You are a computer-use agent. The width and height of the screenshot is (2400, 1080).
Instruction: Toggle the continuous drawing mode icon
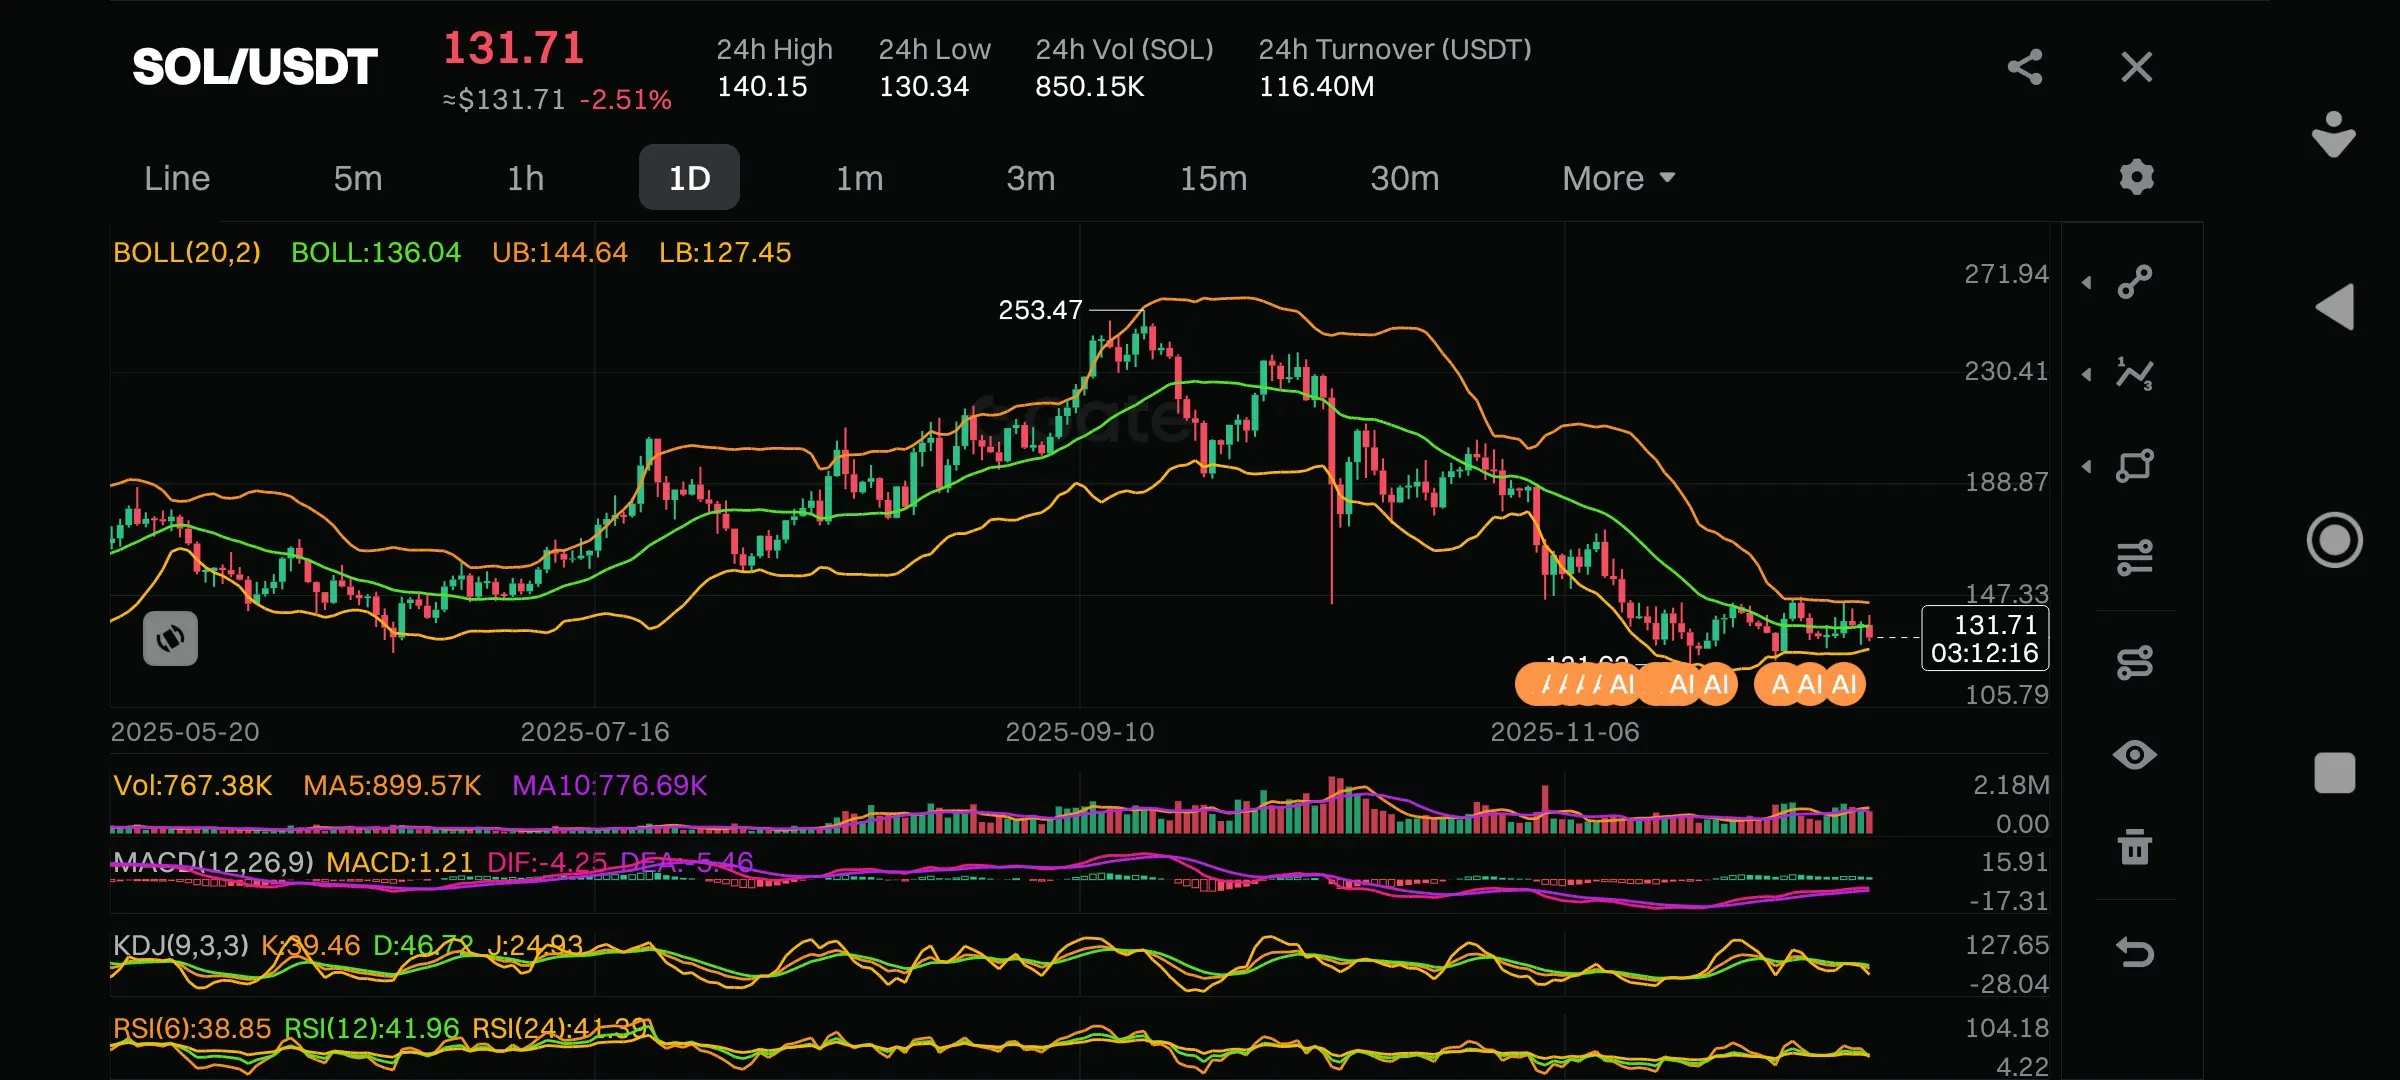click(x=2135, y=662)
